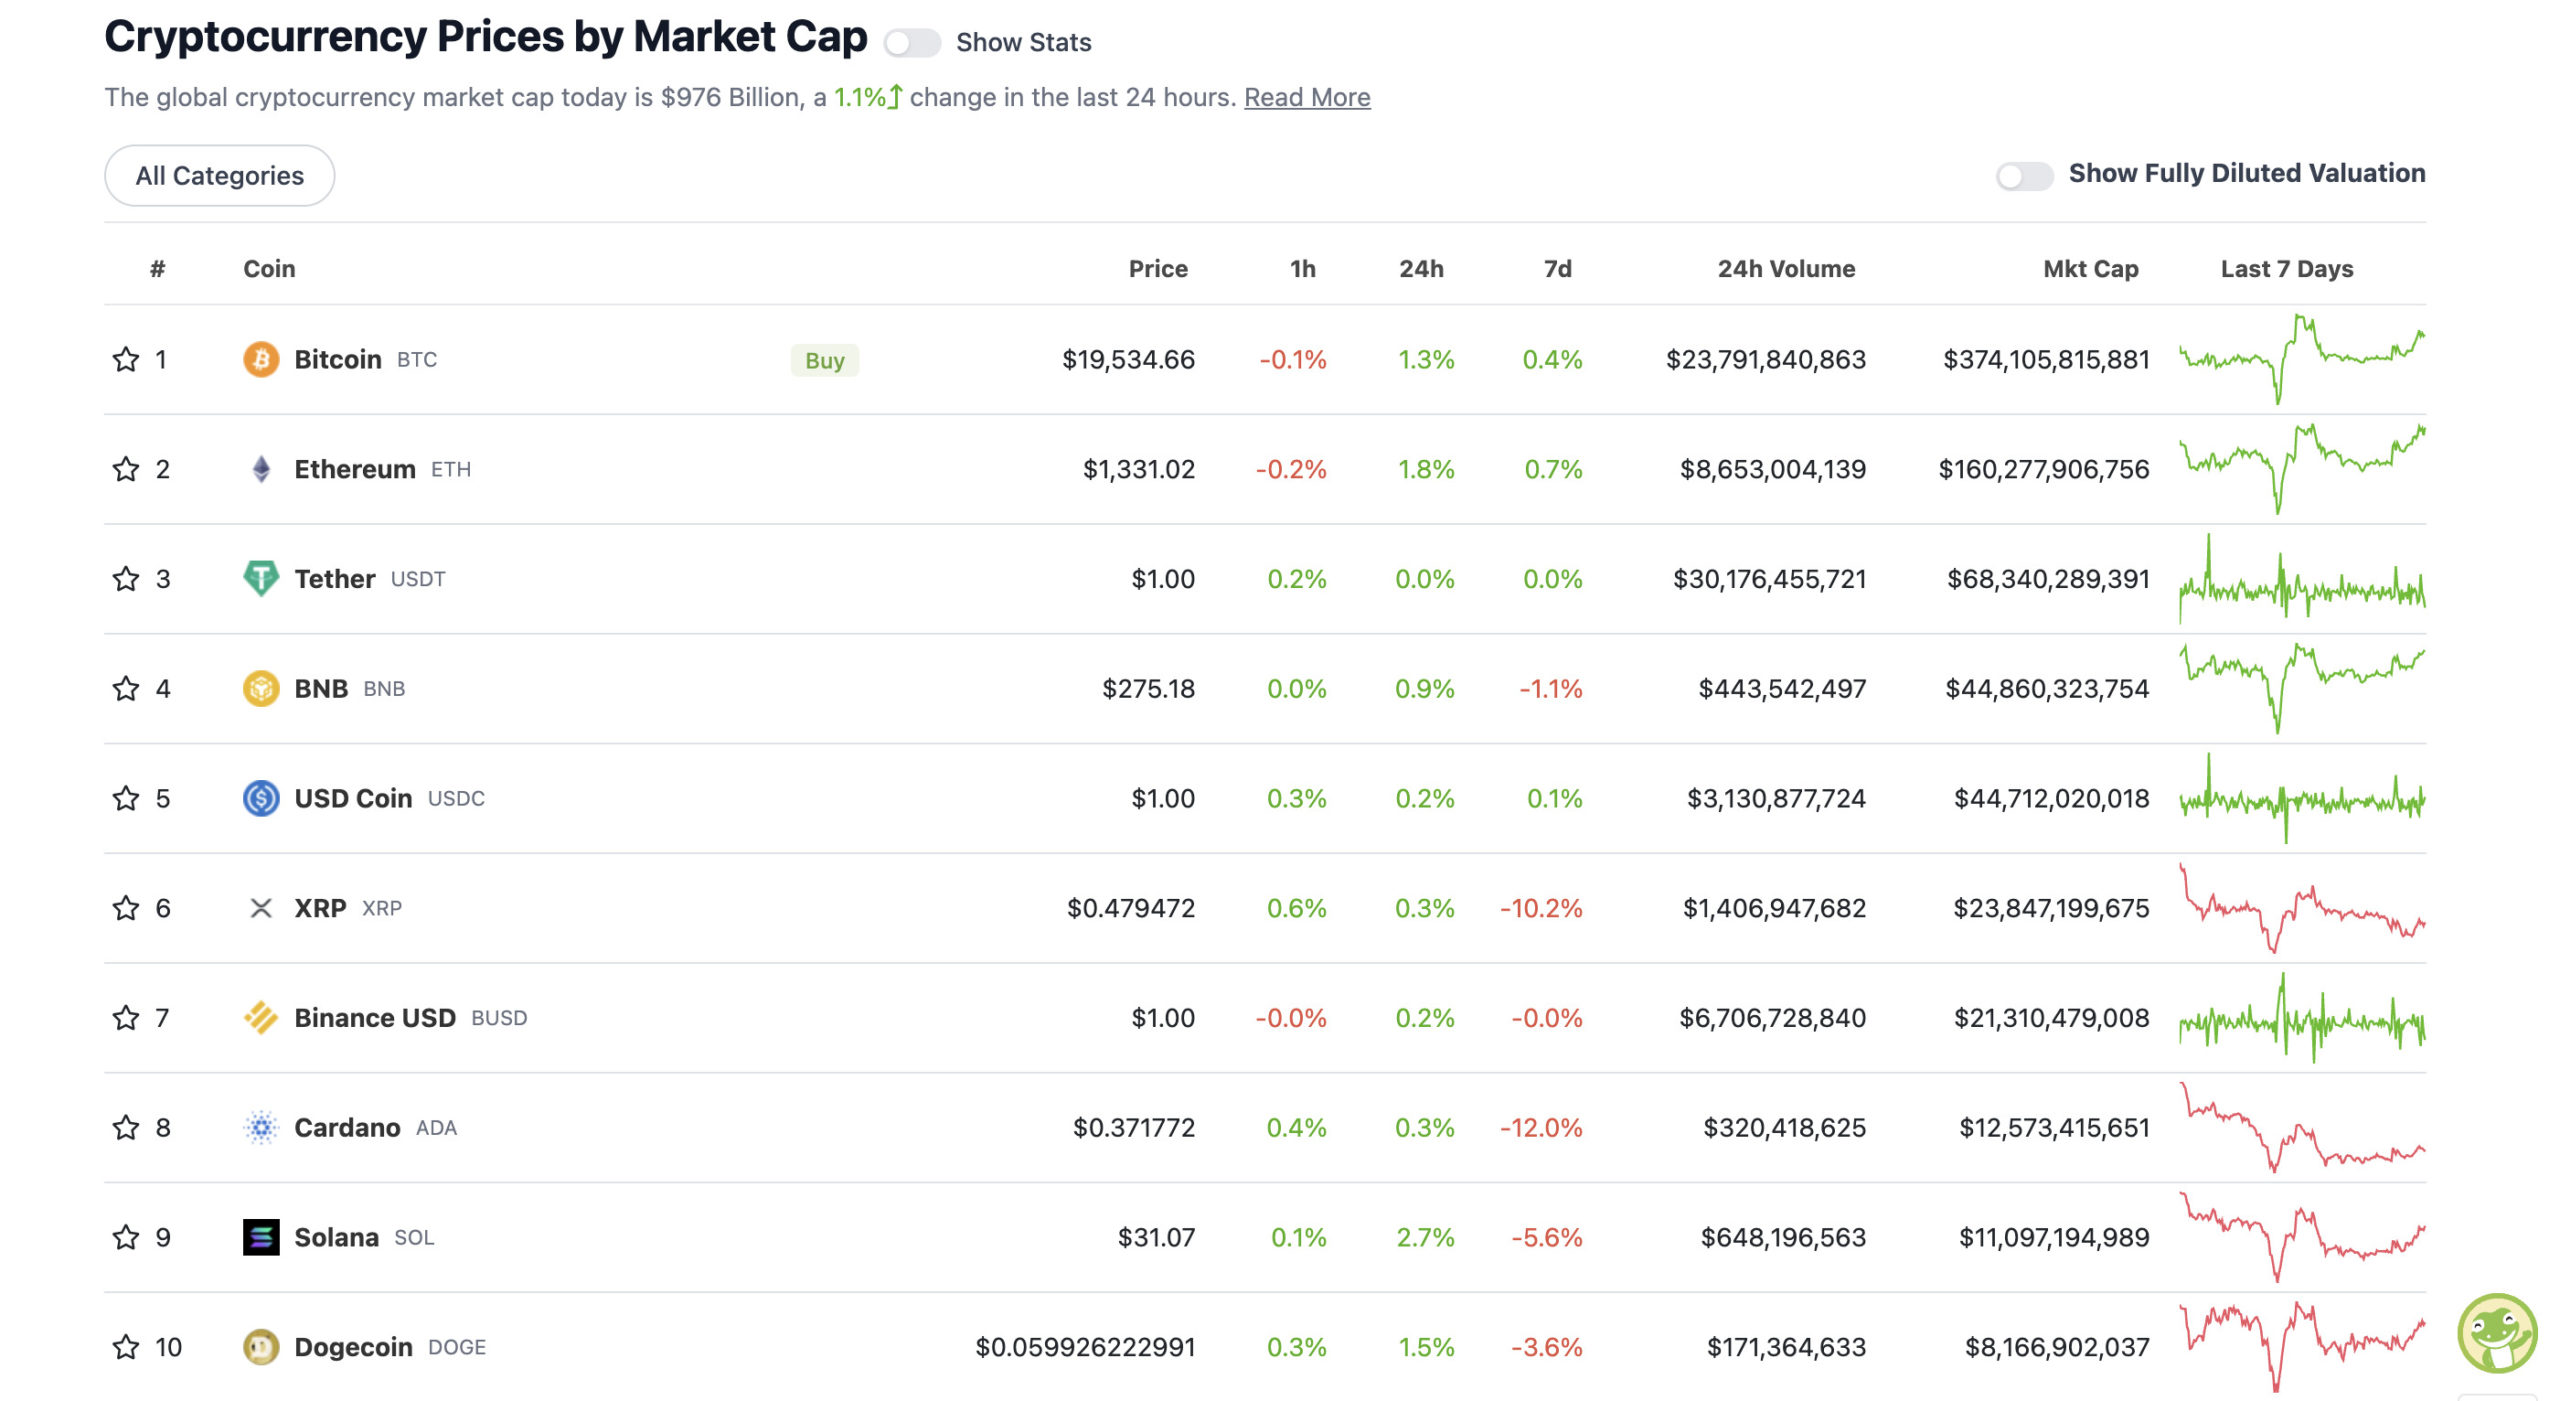The image size is (2560, 1401).
Task: Click the USD Coin logo icon
Action: (261, 799)
